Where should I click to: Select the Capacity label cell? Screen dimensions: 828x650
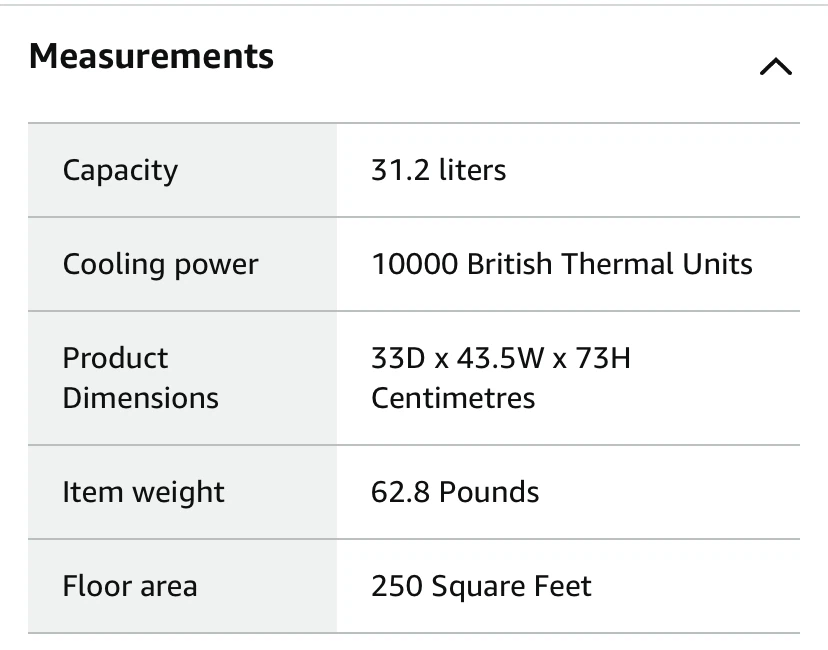pos(182,170)
